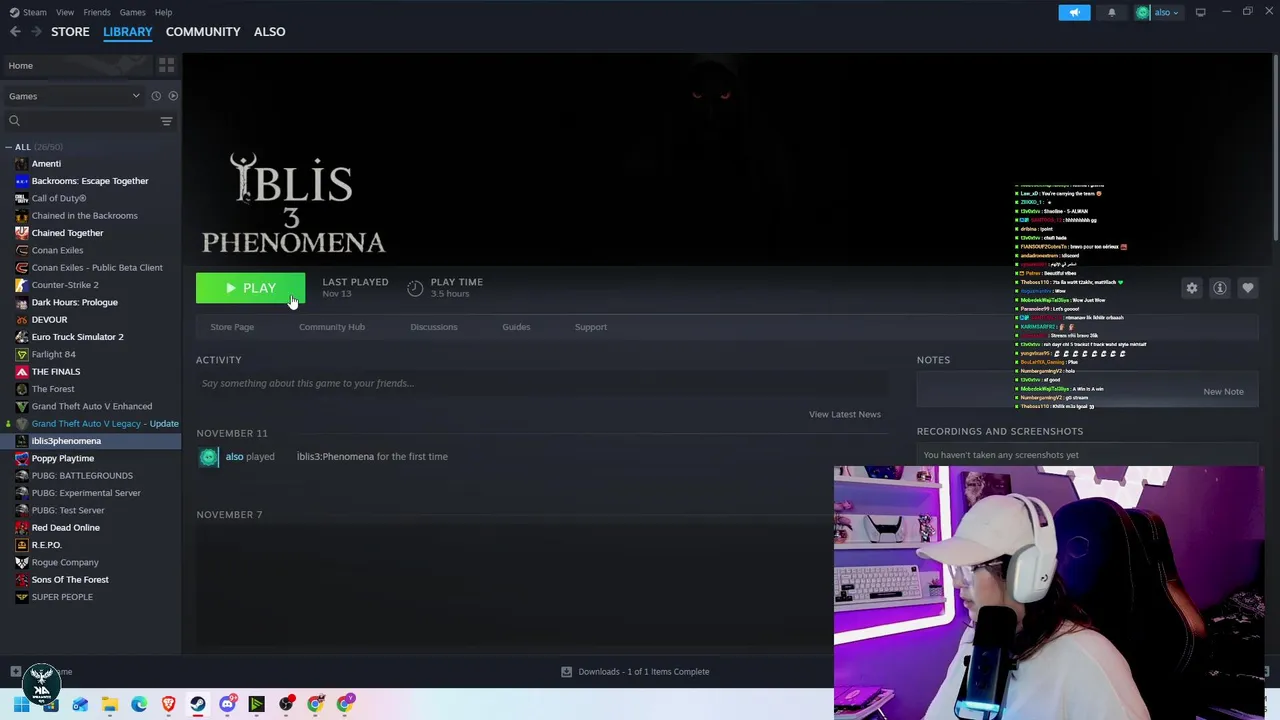Click the activity comment text field
This screenshot has height=720, width=1280.
pyautogui.click(x=540, y=383)
